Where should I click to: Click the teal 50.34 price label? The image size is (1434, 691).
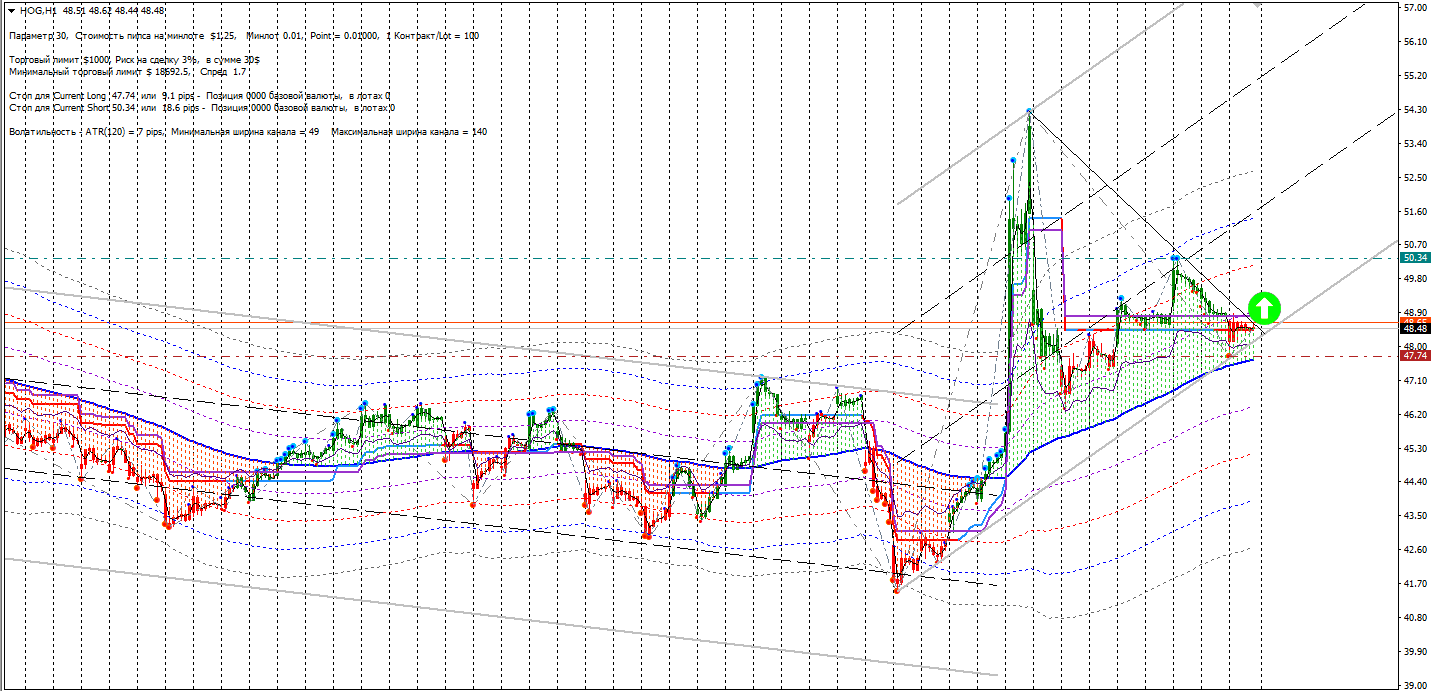click(1414, 258)
